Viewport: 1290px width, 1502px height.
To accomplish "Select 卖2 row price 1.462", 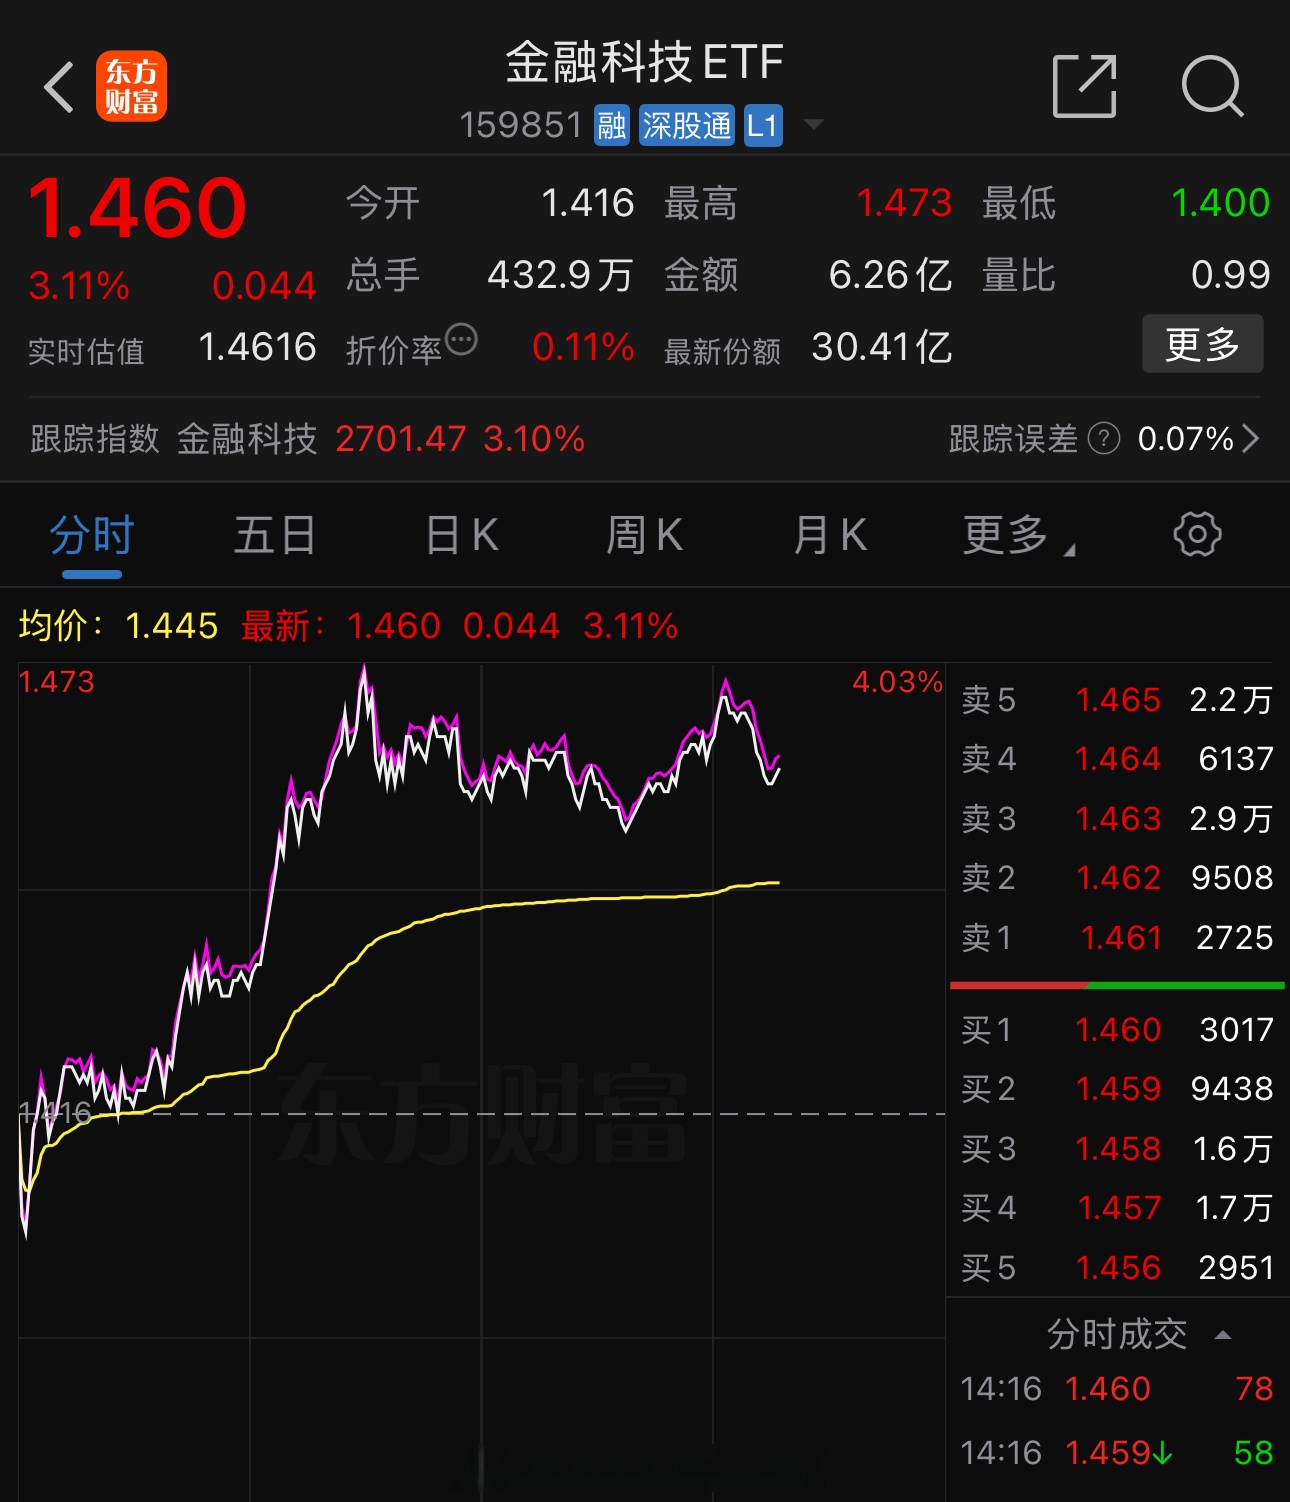I will pyautogui.click(x=1117, y=878).
